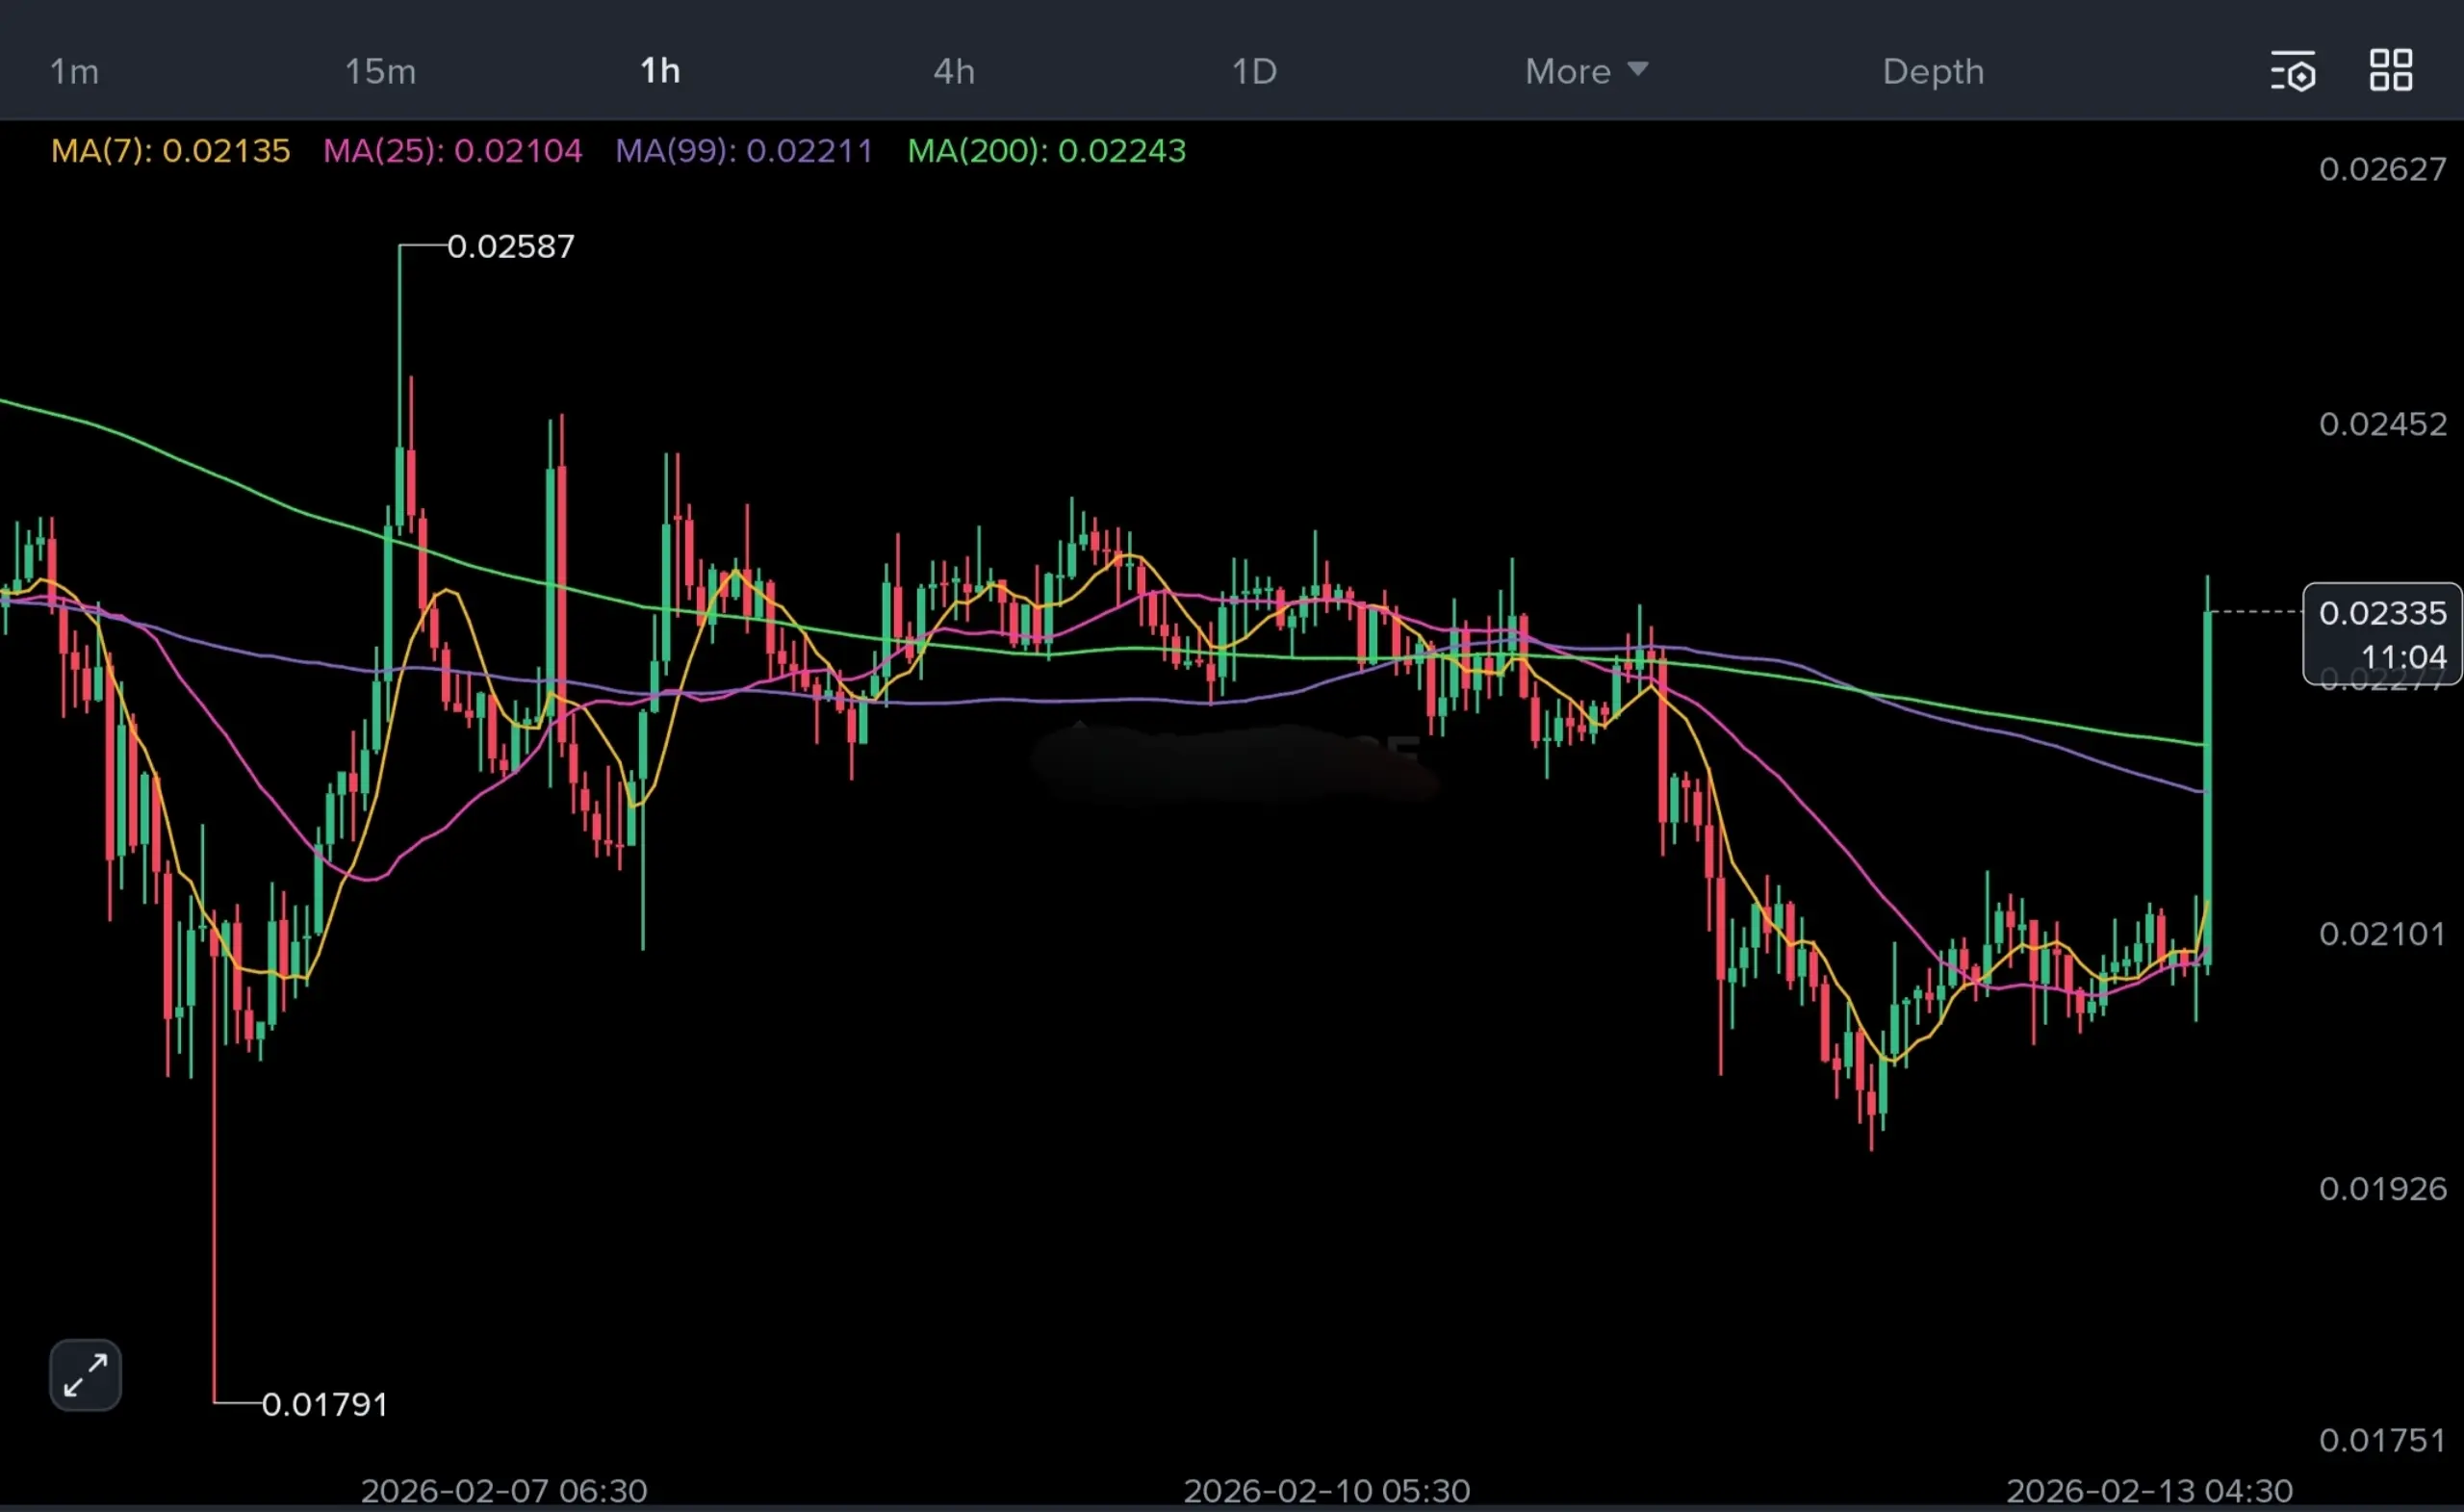2464x1512 pixels.
Task: Select the MA(200) indicator label
Action: 1046,151
